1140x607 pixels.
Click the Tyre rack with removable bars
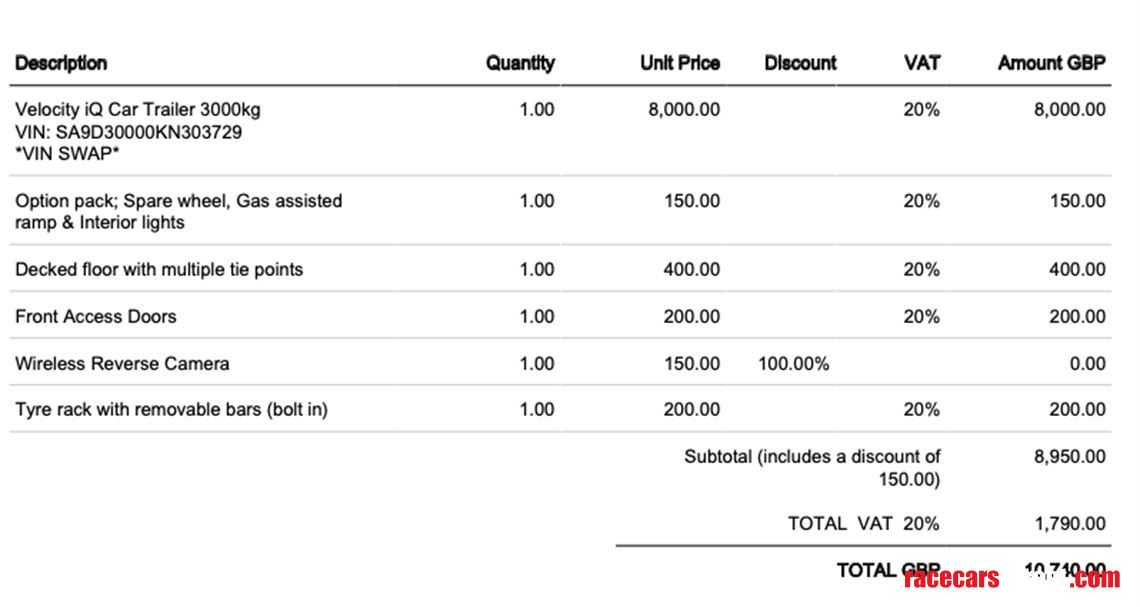click(171, 409)
